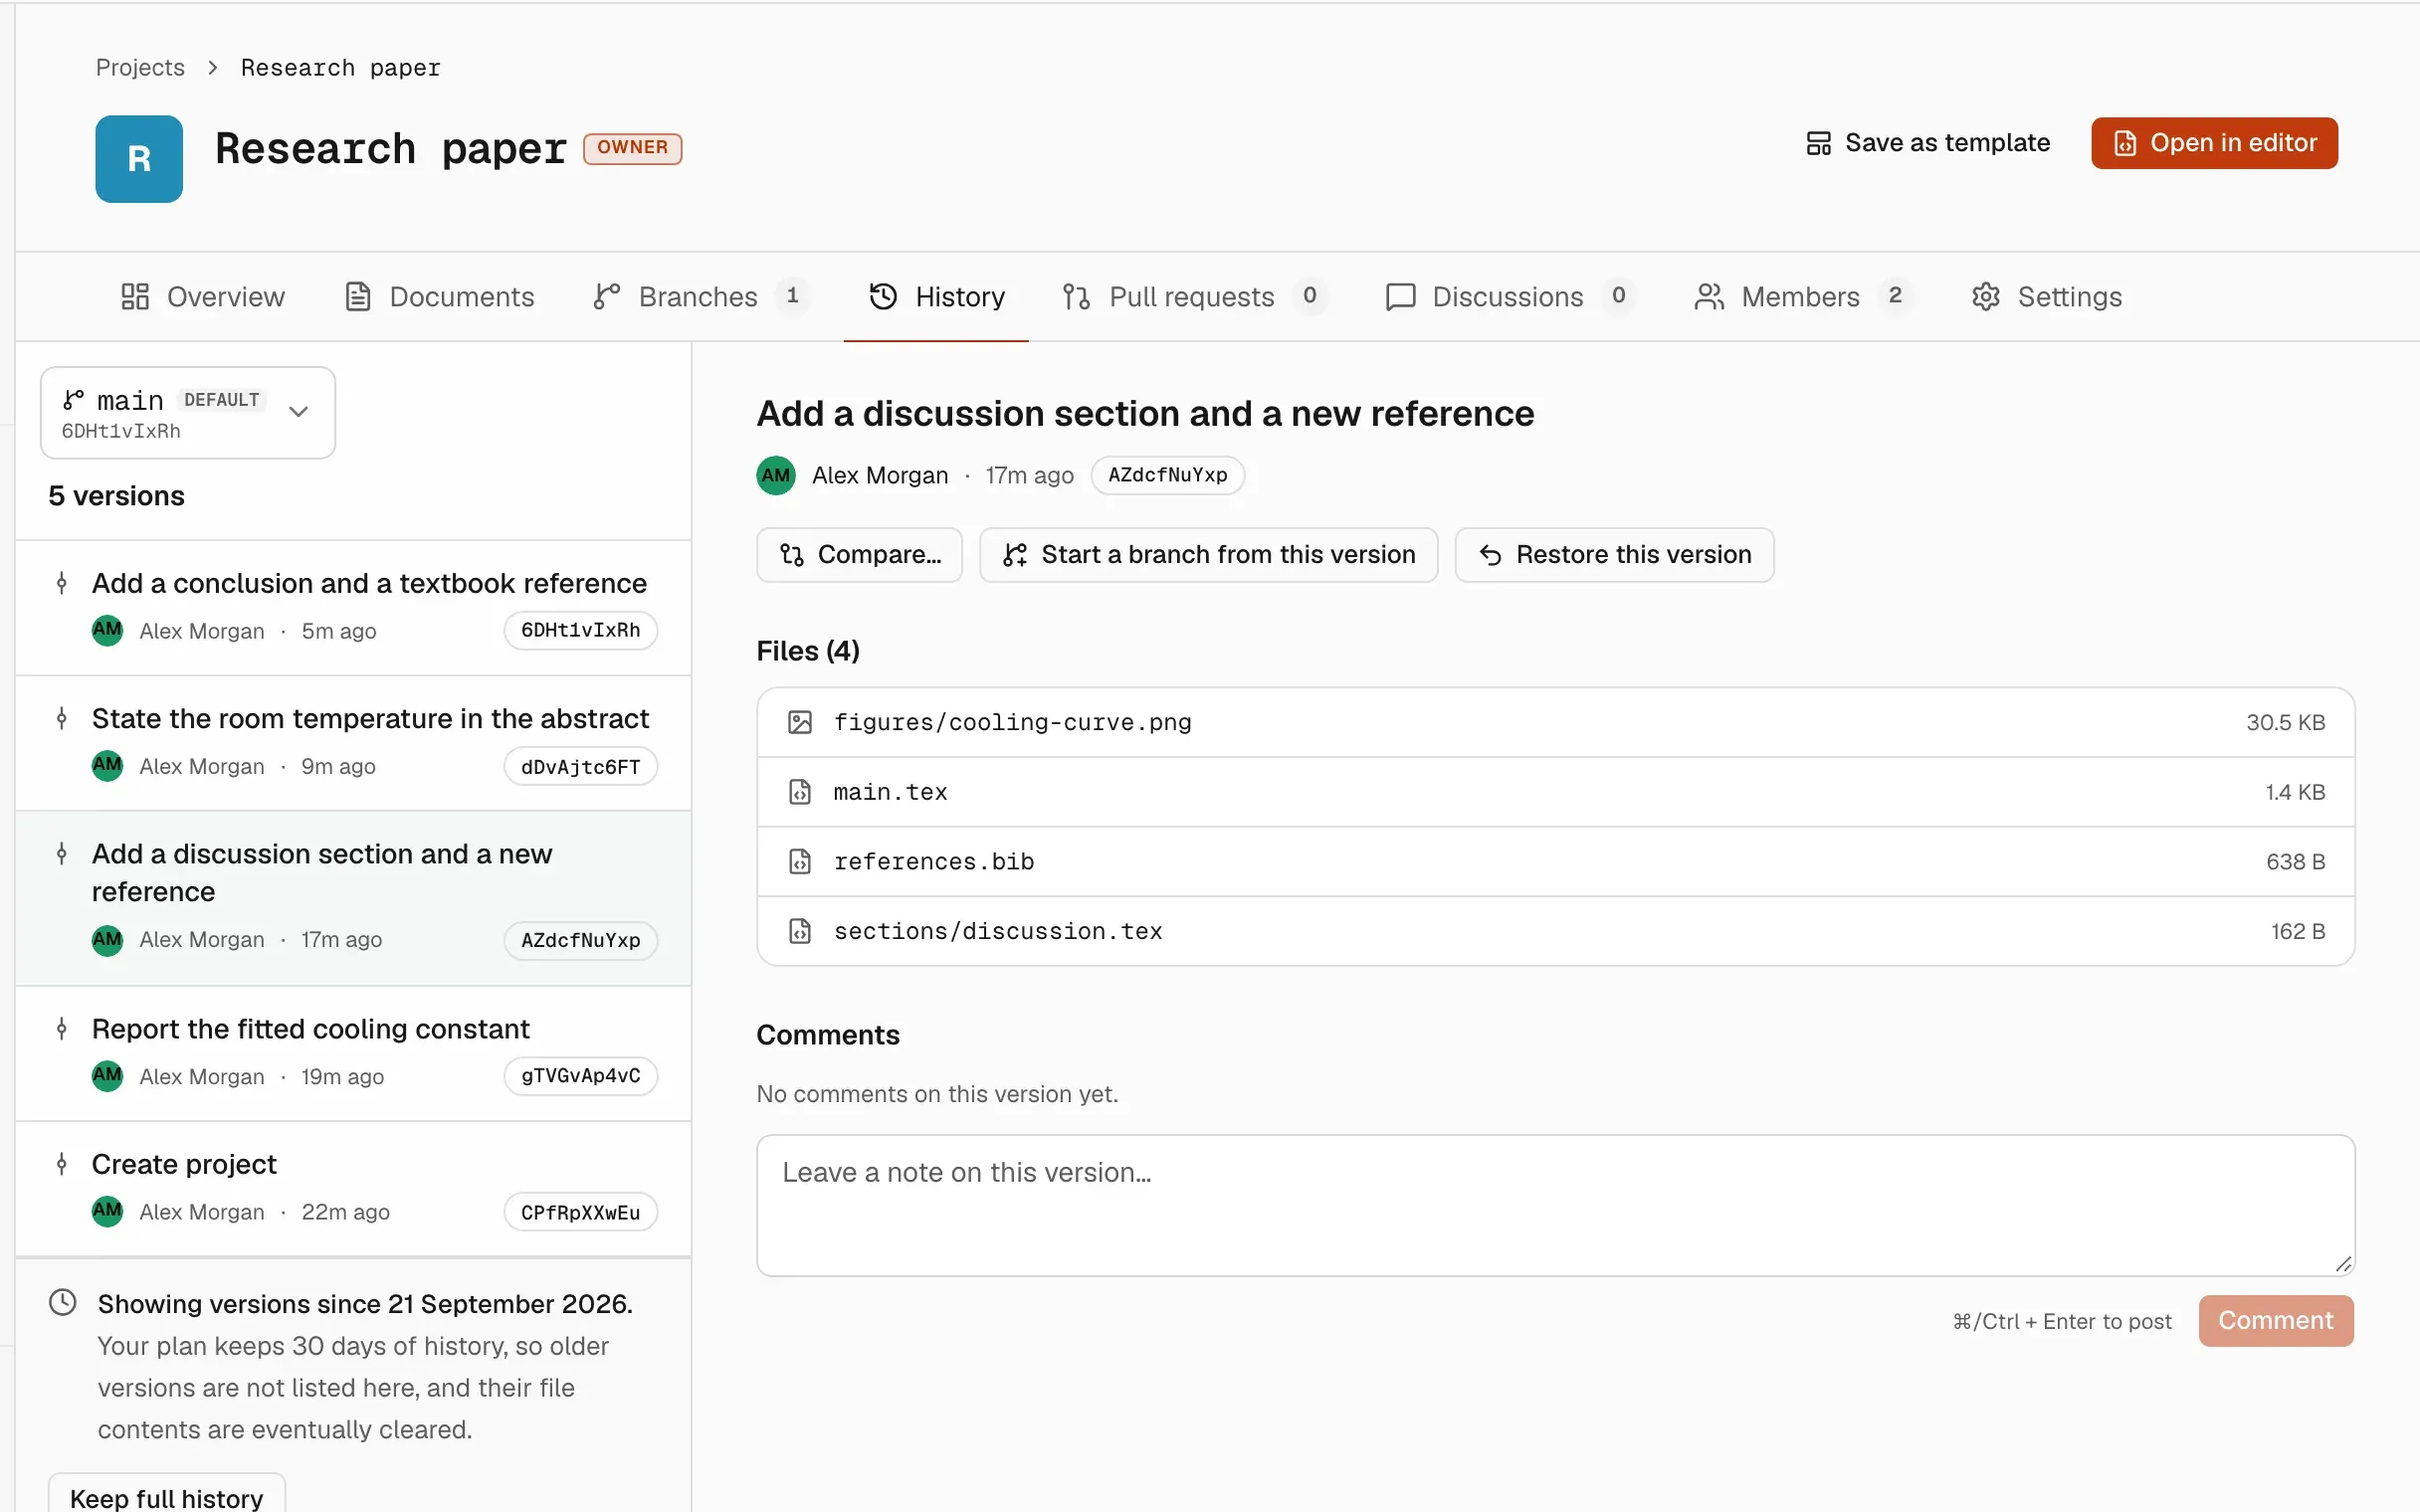Click commit node icon for Report the fitted cooling constant
The width and height of the screenshot is (2420, 1512).
tap(62, 1029)
